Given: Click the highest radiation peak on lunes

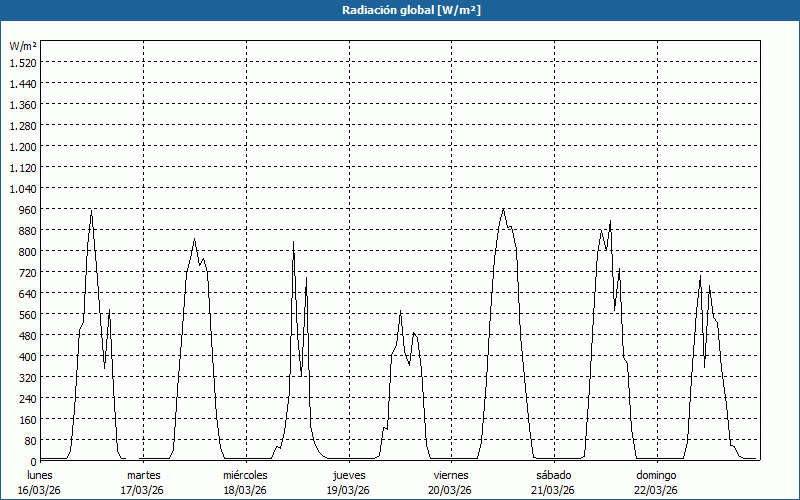Looking at the screenshot, I should [x=91, y=211].
